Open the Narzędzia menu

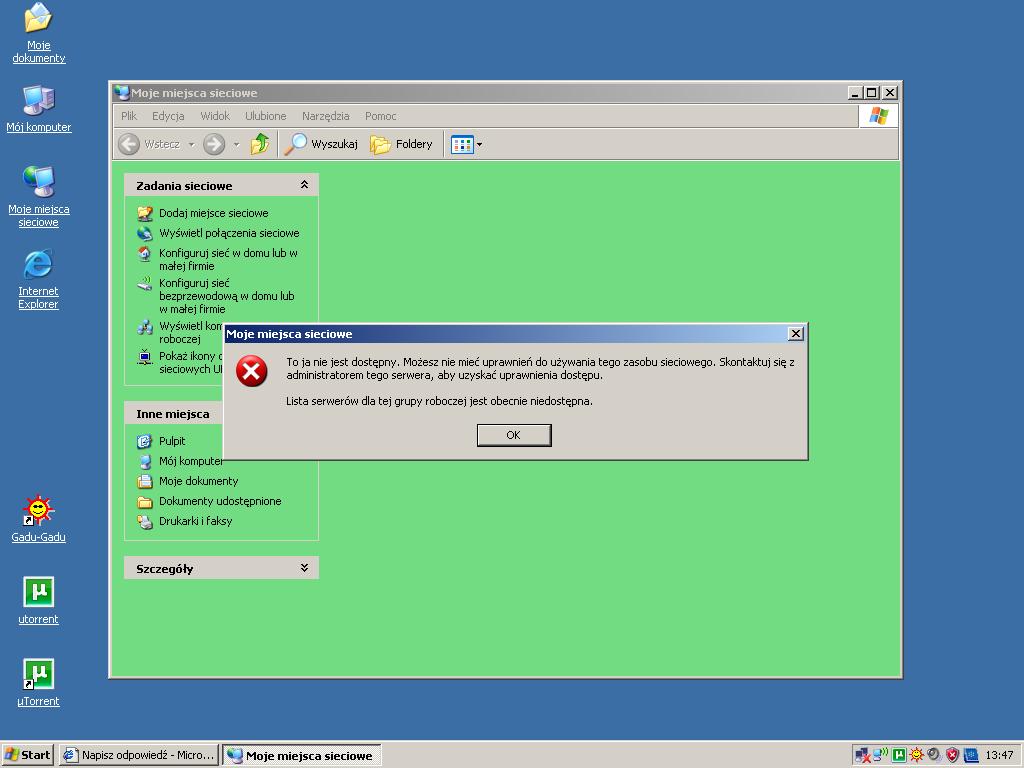(325, 116)
